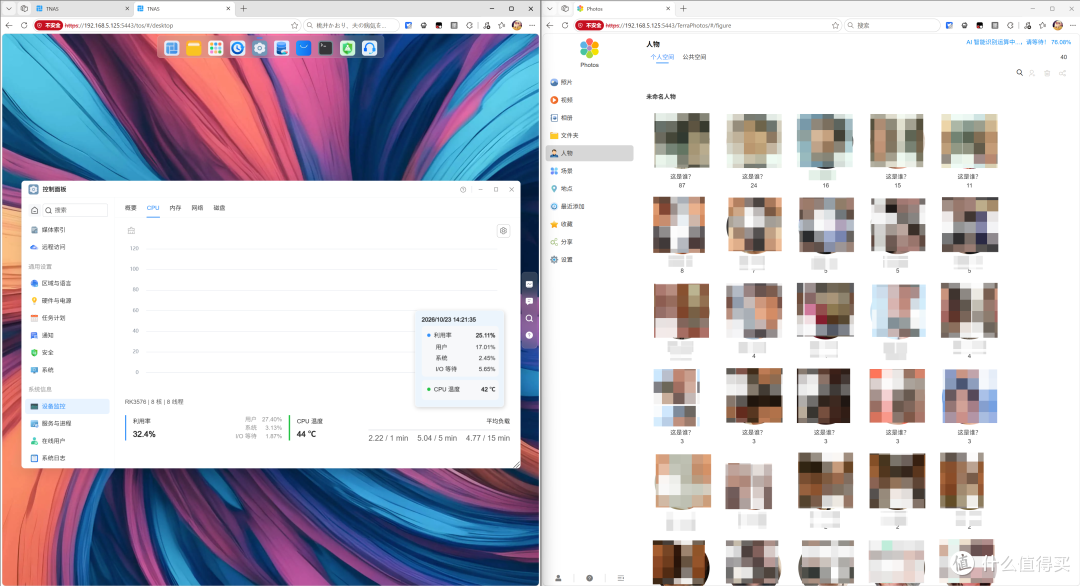The width and height of the screenshot is (1080, 586).
Task: Open the storage database icon in the TNAS dock
Action: [282, 48]
